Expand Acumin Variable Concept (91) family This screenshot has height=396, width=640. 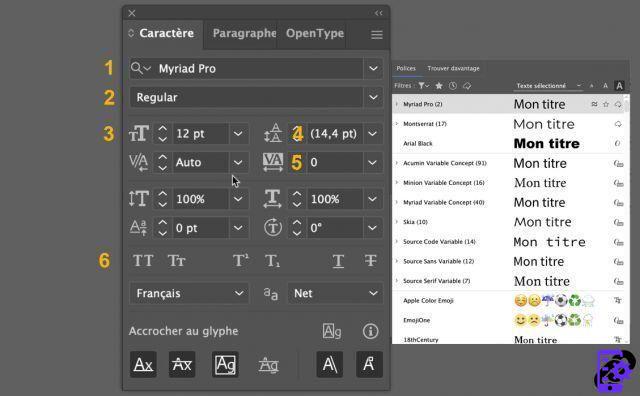pyautogui.click(x=396, y=163)
